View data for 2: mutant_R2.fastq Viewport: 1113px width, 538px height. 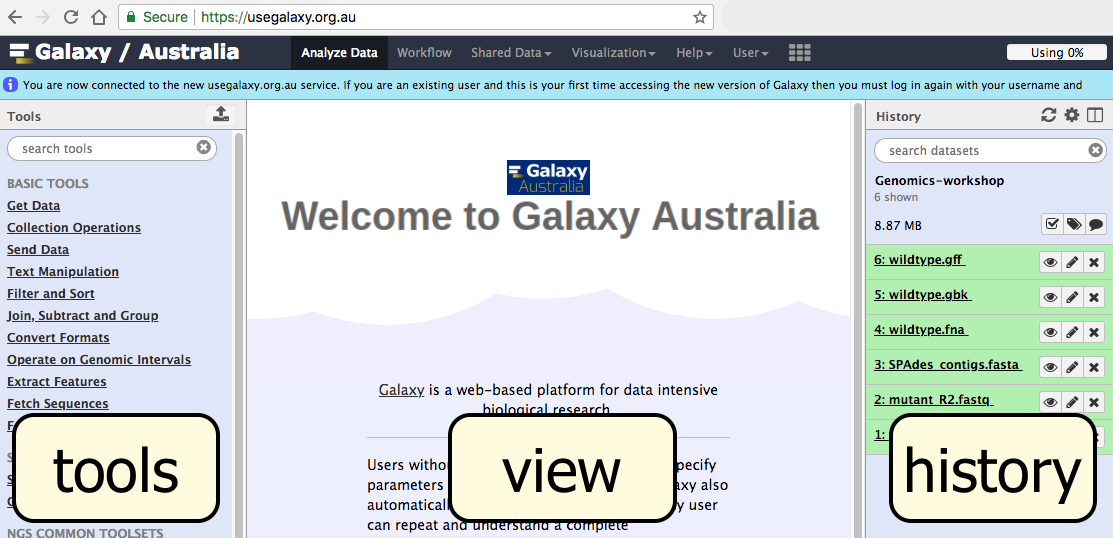tap(1051, 402)
